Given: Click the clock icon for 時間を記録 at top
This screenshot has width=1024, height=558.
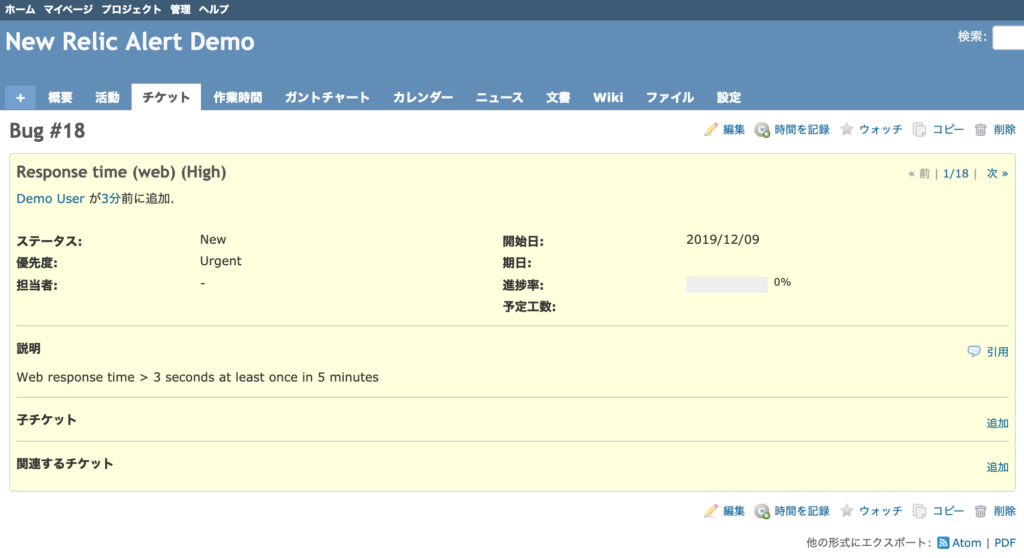Looking at the screenshot, I should pyautogui.click(x=762, y=130).
